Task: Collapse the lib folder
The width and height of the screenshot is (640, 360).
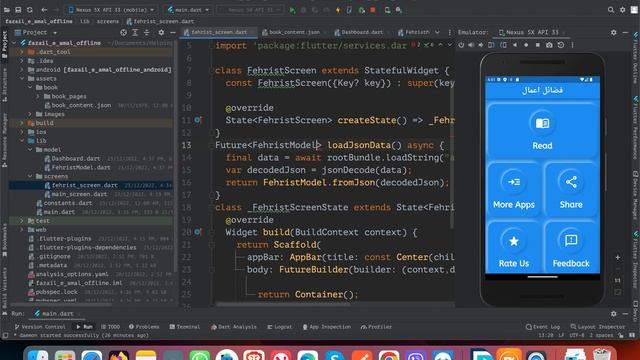Action: tap(22, 140)
